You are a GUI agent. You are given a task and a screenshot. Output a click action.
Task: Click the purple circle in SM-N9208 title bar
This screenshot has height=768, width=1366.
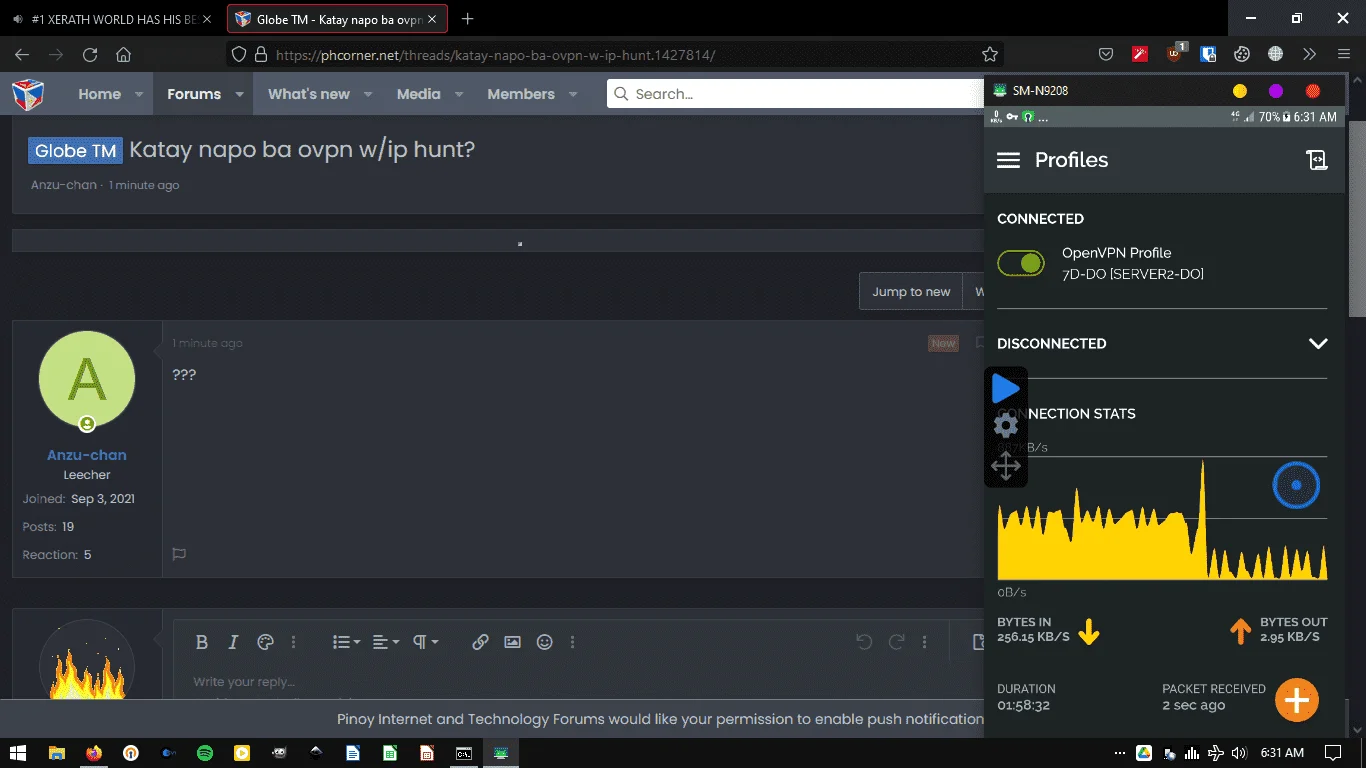click(x=1276, y=91)
